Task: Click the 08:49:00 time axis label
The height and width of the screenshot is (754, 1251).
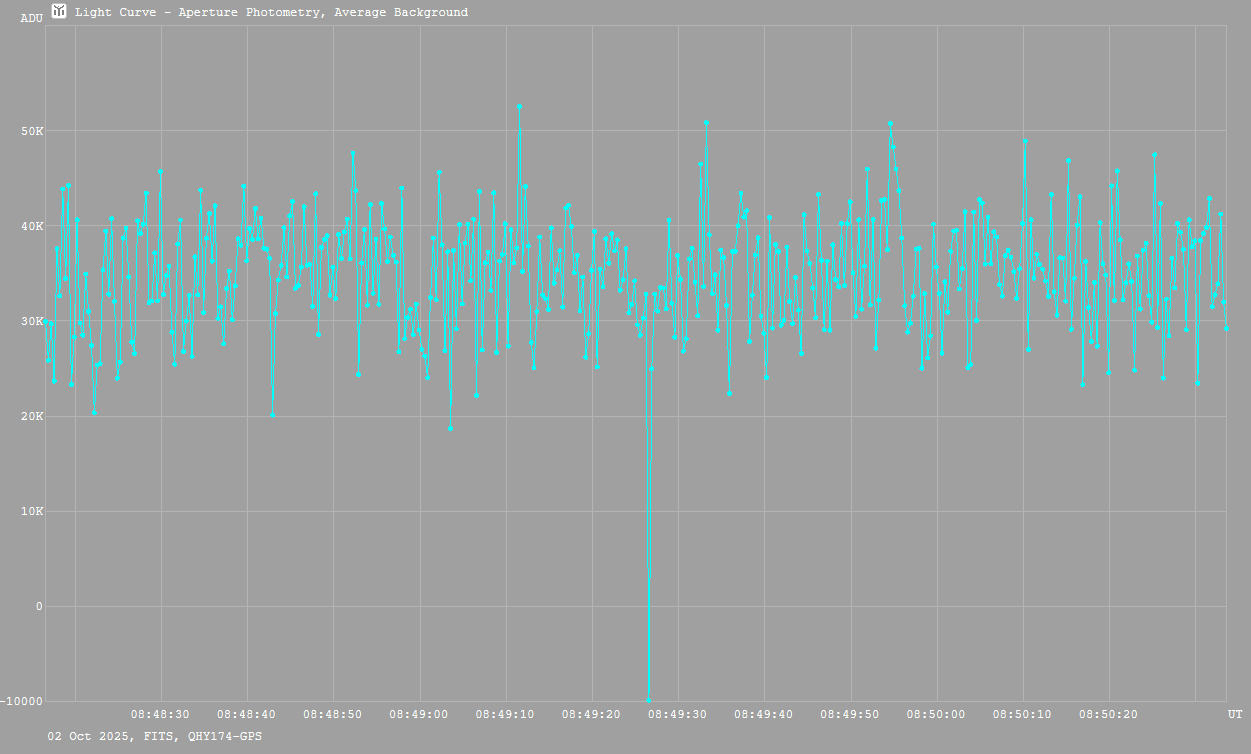Action: pos(419,714)
